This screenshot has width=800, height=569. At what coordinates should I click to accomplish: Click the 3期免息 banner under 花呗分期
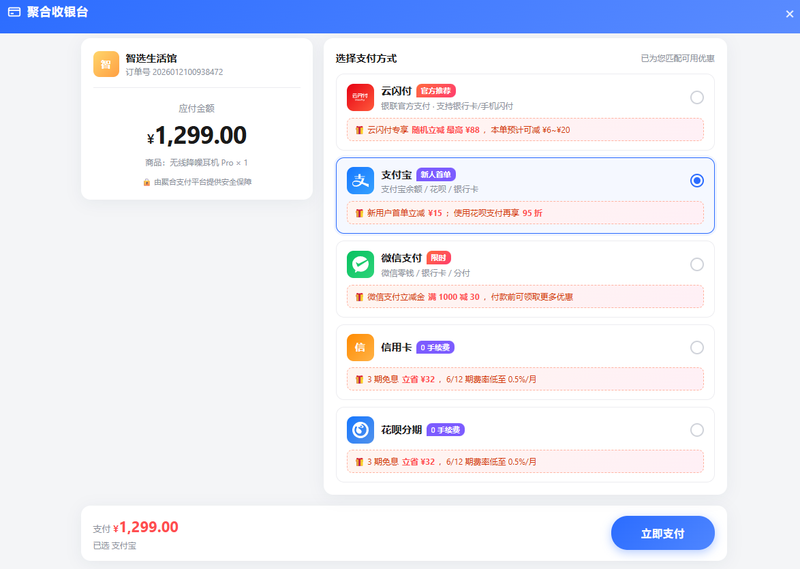point(525,462)
